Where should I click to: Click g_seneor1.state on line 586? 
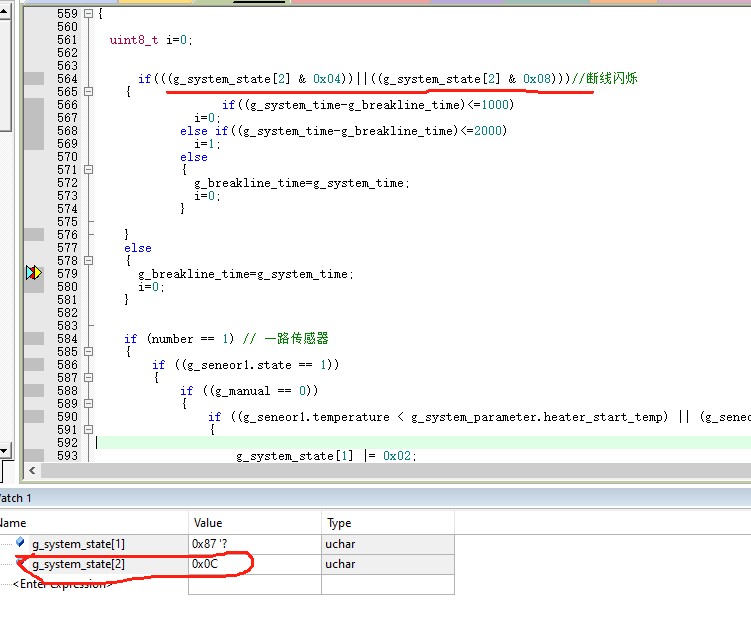coord(239,365)
